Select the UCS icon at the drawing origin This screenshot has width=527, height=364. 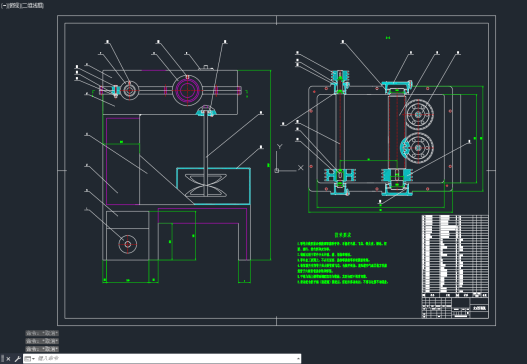point(288,158)
